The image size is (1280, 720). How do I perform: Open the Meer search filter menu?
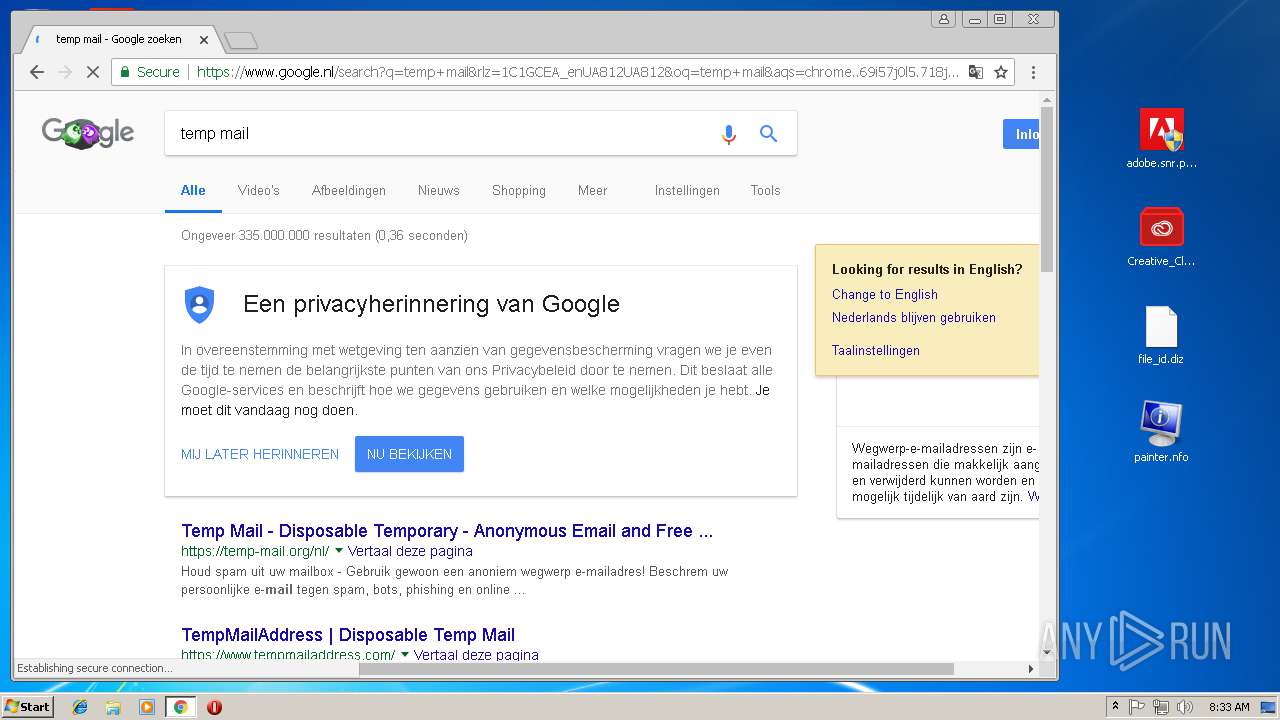(x=592, y=190)
